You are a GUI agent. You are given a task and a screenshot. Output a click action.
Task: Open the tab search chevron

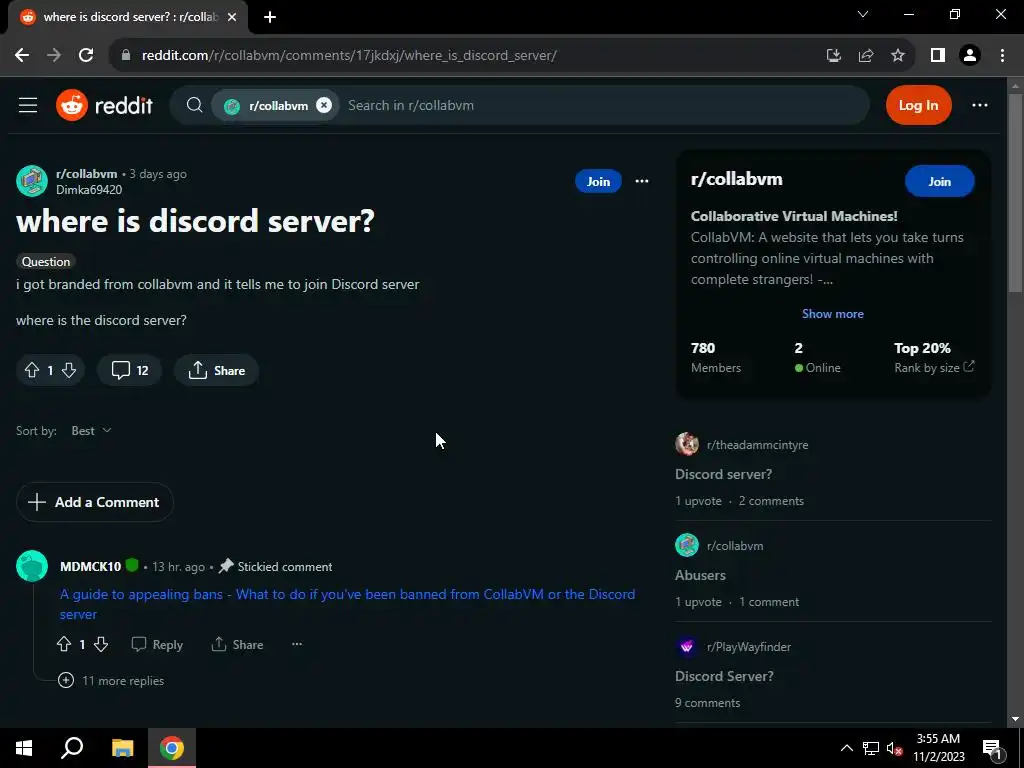[863, 14]
